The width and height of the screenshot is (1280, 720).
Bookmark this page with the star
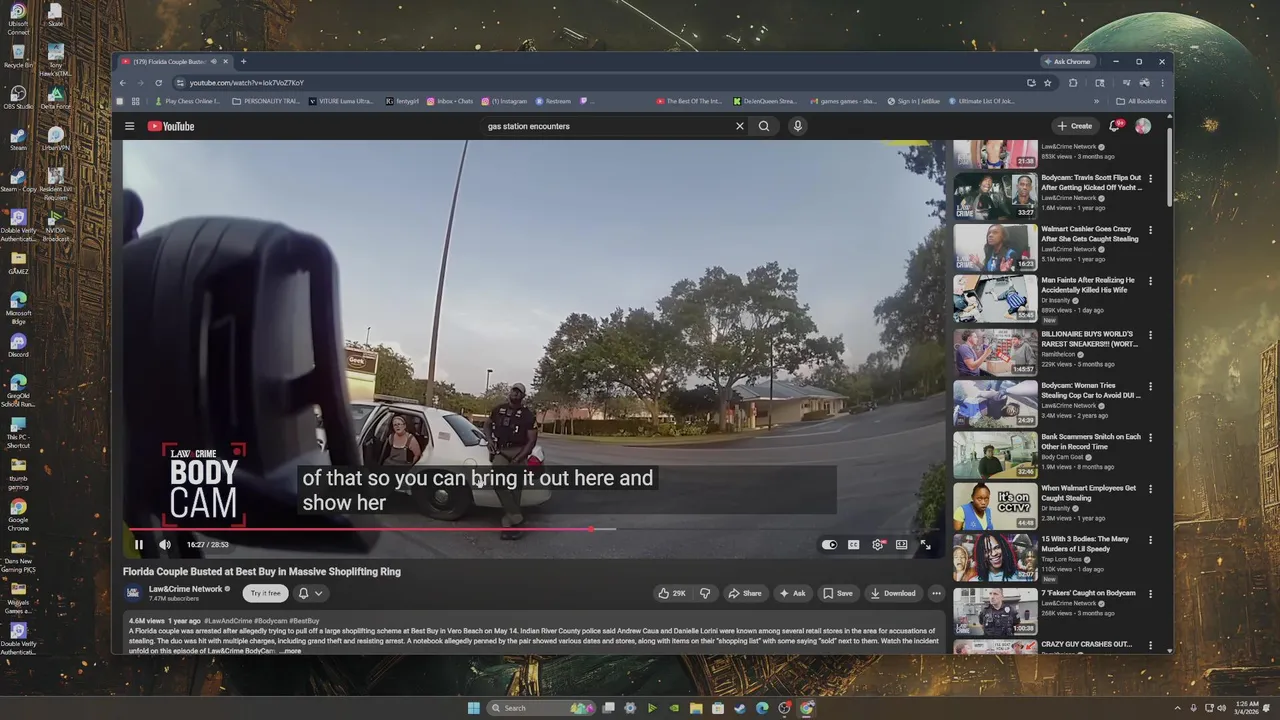click(x=1047, y=83)
